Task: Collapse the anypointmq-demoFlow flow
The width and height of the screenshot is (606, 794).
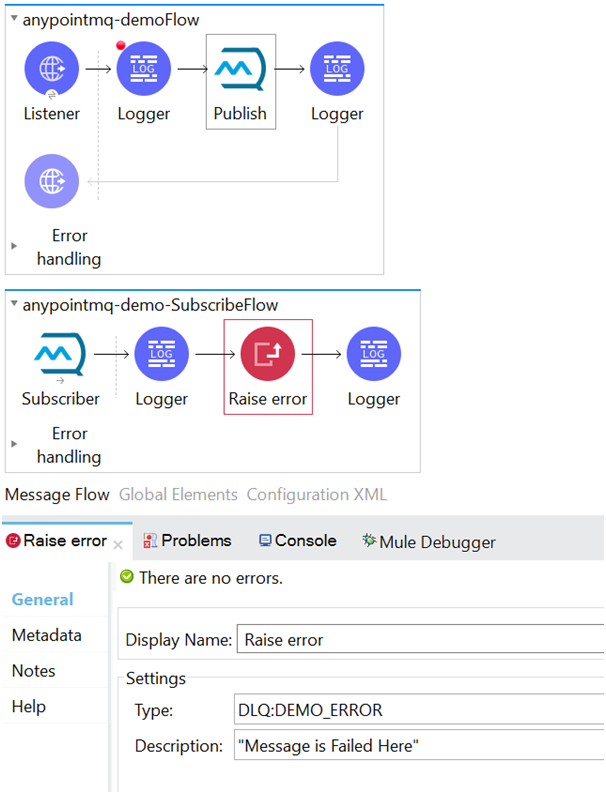Action: click(x=14, y=20)
